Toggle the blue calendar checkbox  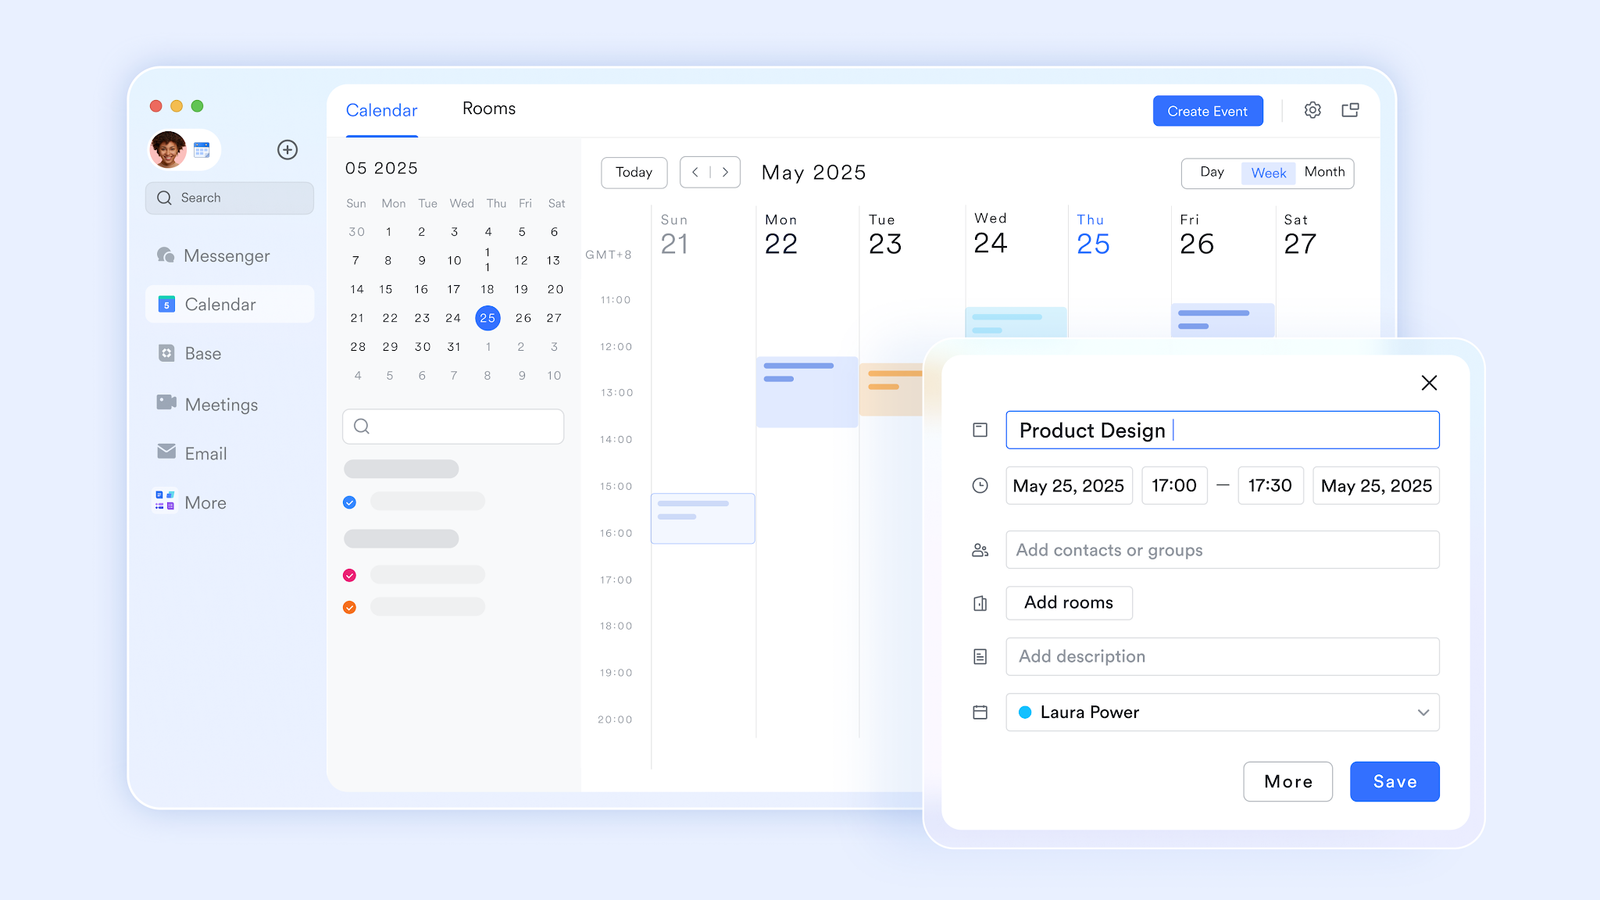click(350, 502)
